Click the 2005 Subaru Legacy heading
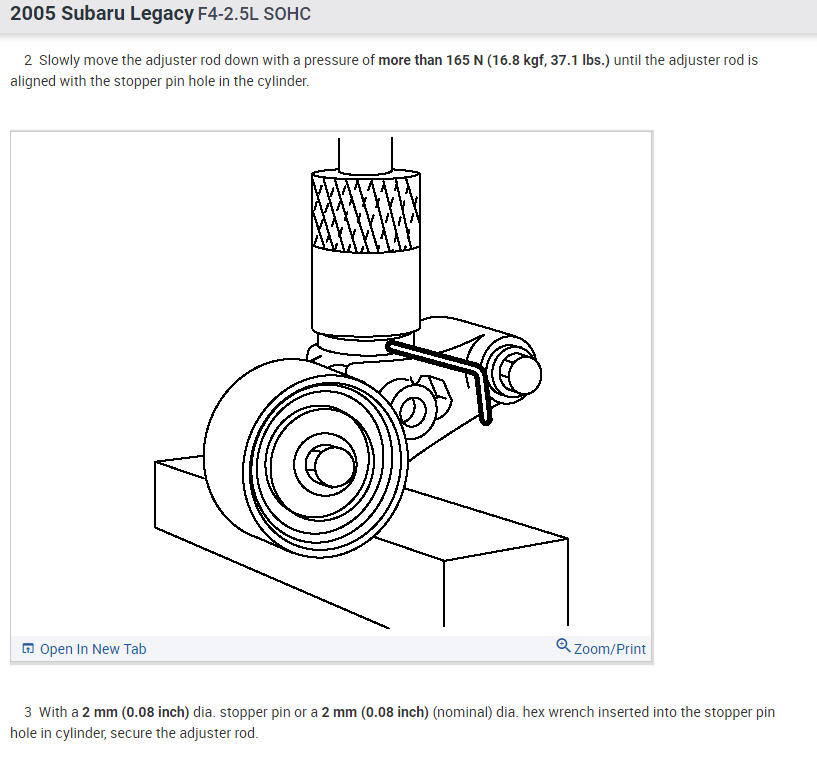The image size is (817, 764). pos(102,14)
